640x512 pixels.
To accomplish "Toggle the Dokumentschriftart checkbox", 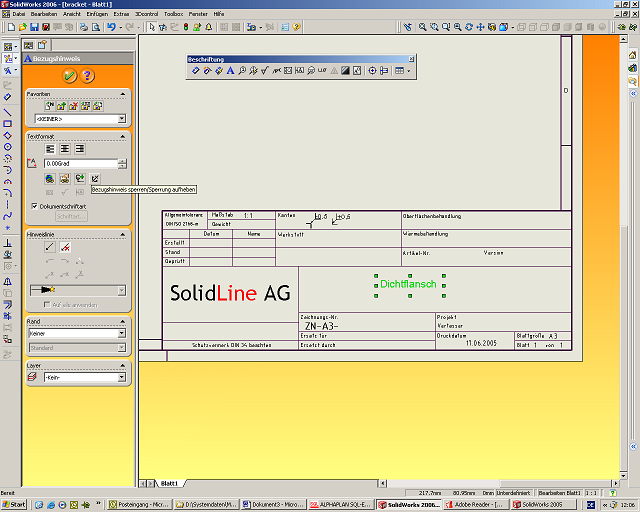I will (34, 206).
